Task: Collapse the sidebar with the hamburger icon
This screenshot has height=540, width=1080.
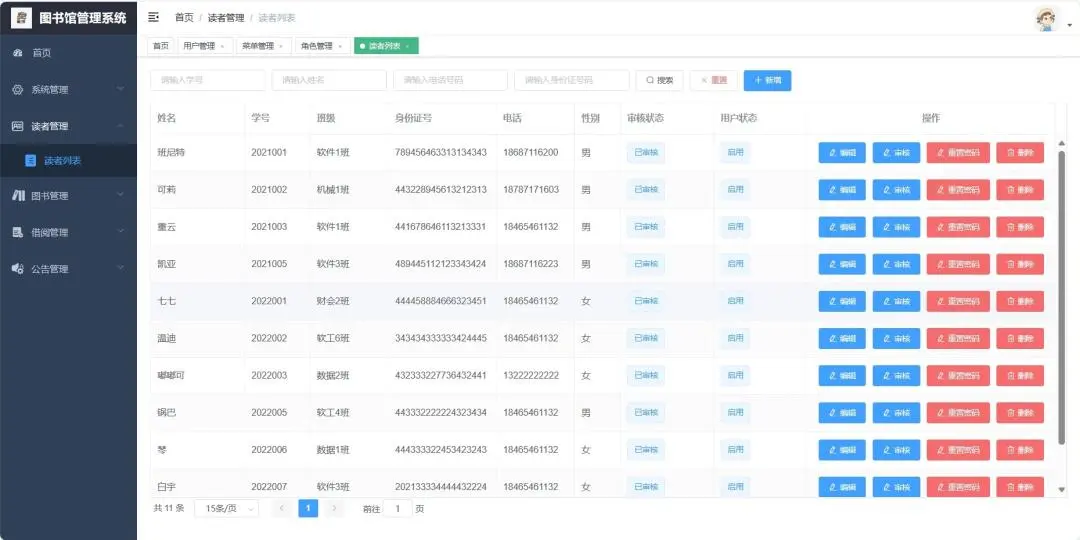Action: (154, 17)
